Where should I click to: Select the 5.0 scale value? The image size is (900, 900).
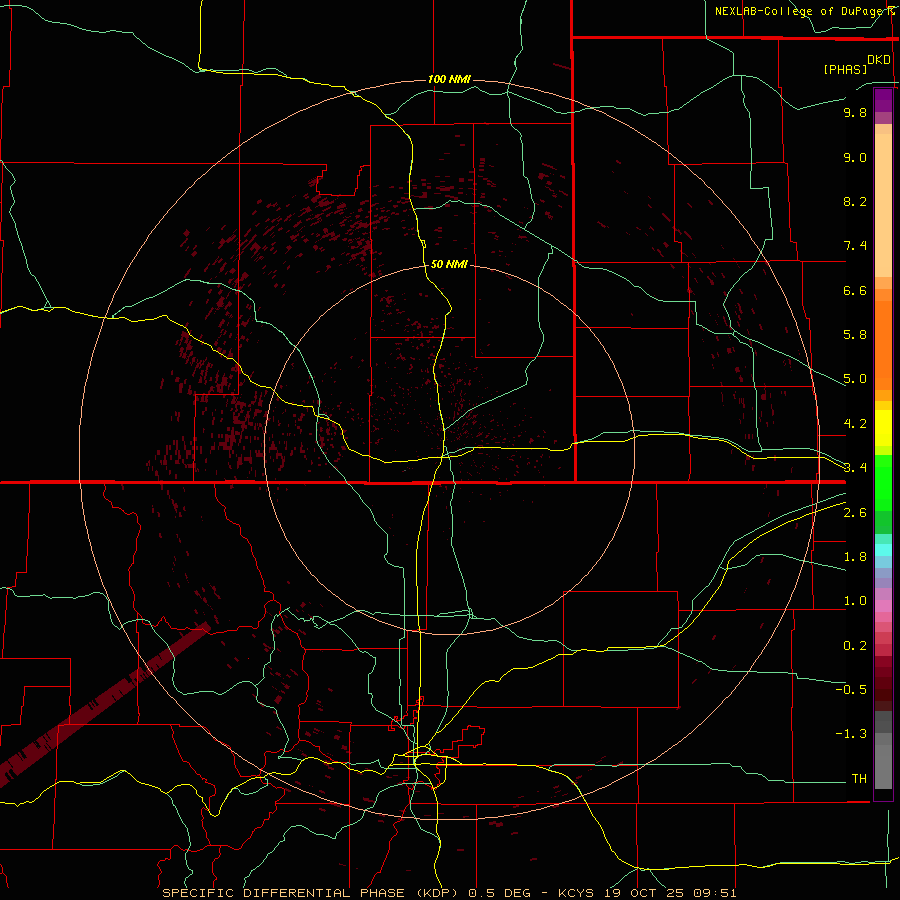[855, 379]
